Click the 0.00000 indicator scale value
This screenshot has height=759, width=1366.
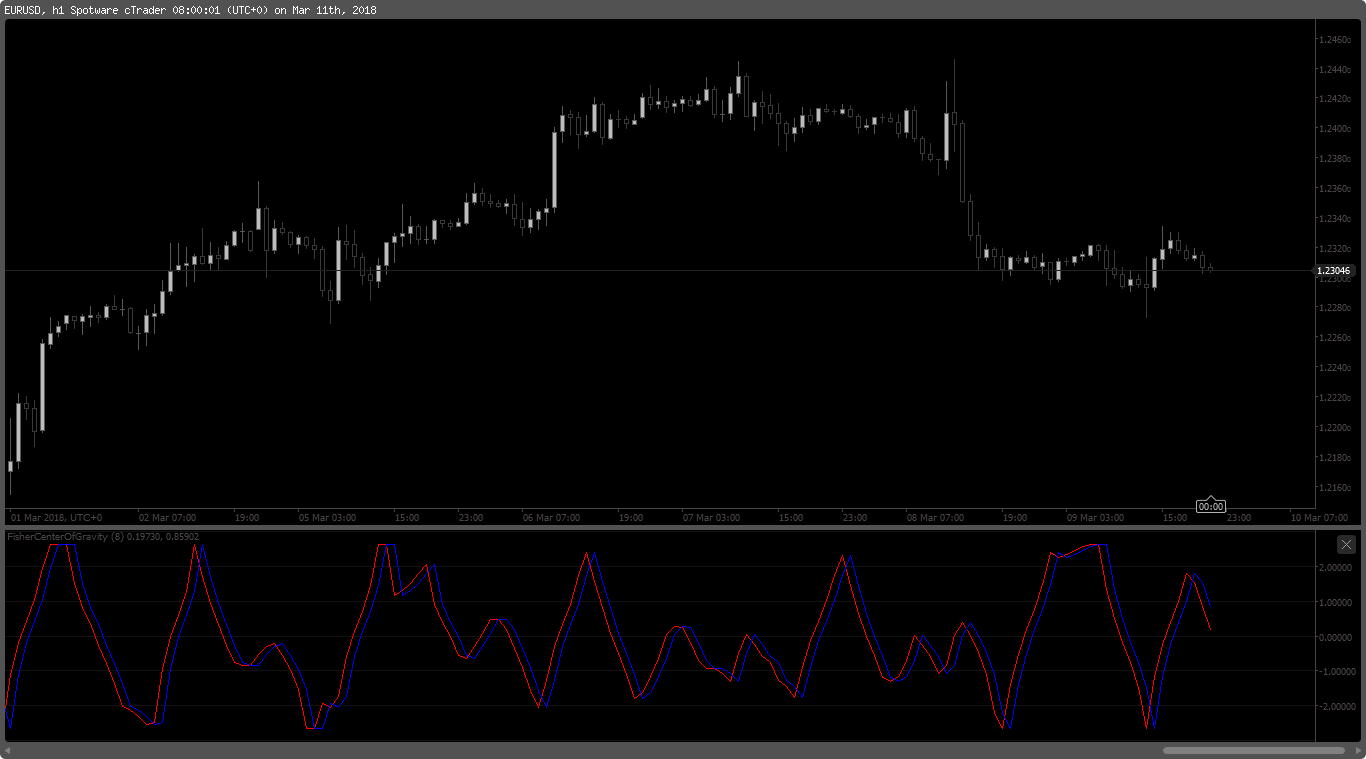click(x=1337, y=637)
